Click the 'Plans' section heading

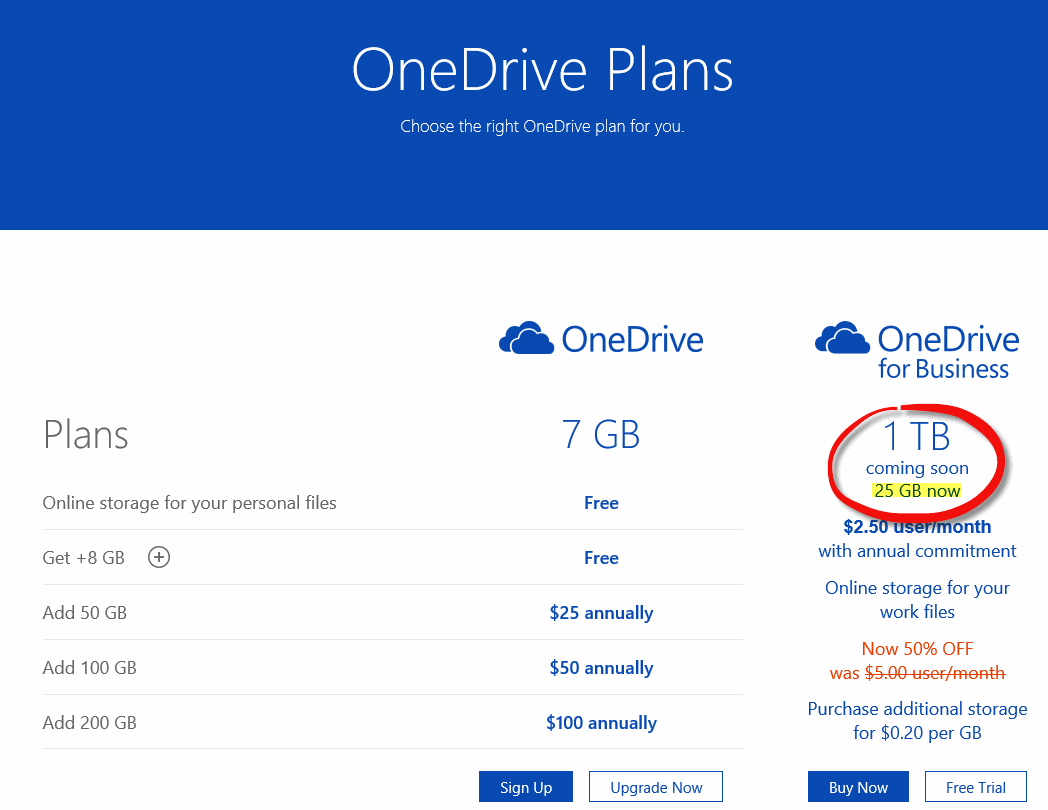86,434
